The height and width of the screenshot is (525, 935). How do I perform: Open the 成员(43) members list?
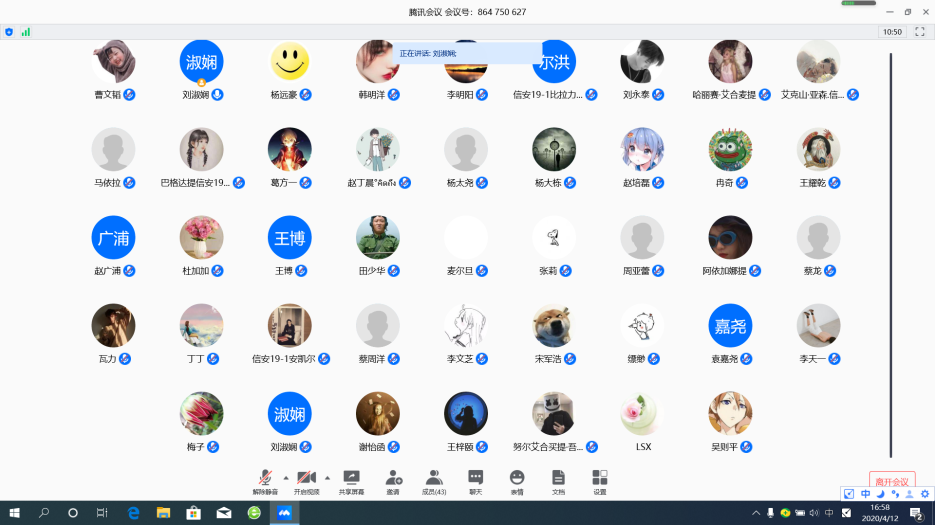434,481
